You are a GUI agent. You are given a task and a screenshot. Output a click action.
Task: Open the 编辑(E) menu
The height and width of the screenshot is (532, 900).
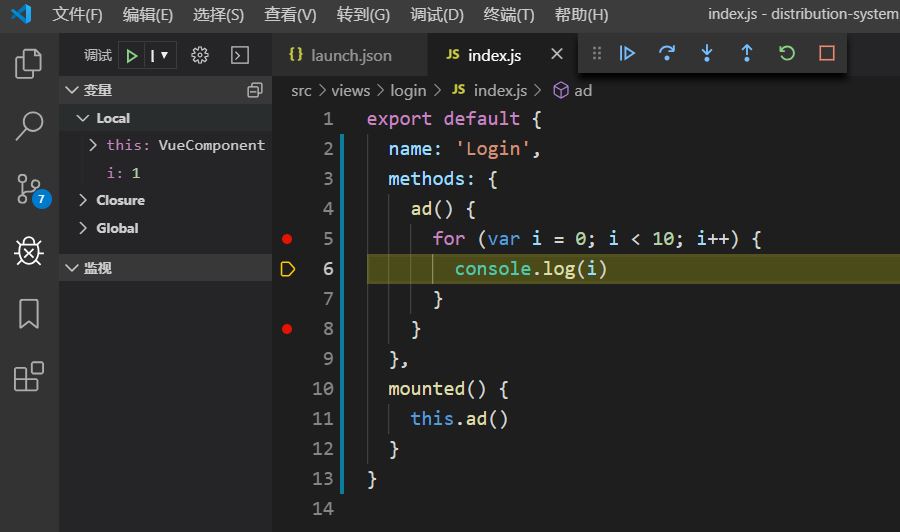tap(148, 14)
